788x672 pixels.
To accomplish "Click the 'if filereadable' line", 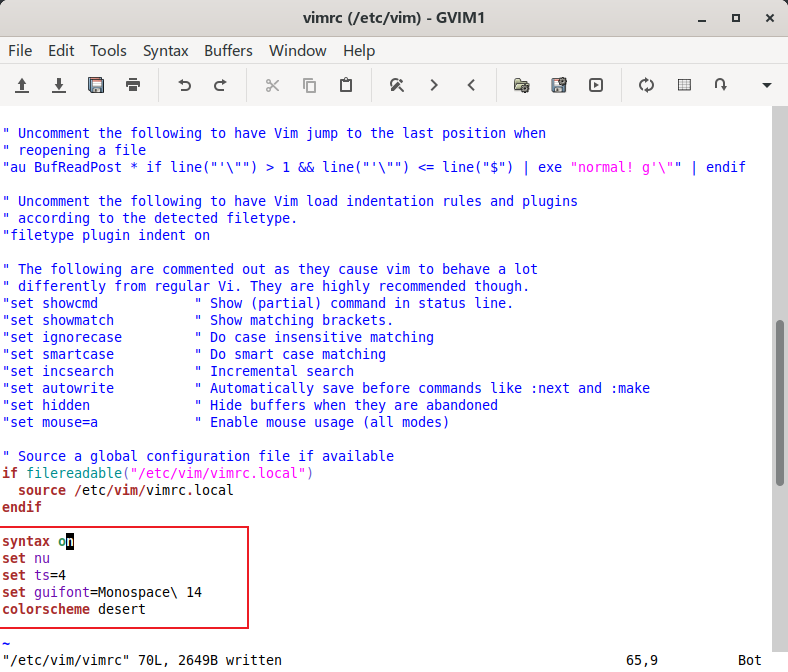I will pyautogui.click(x=158, y=473).
